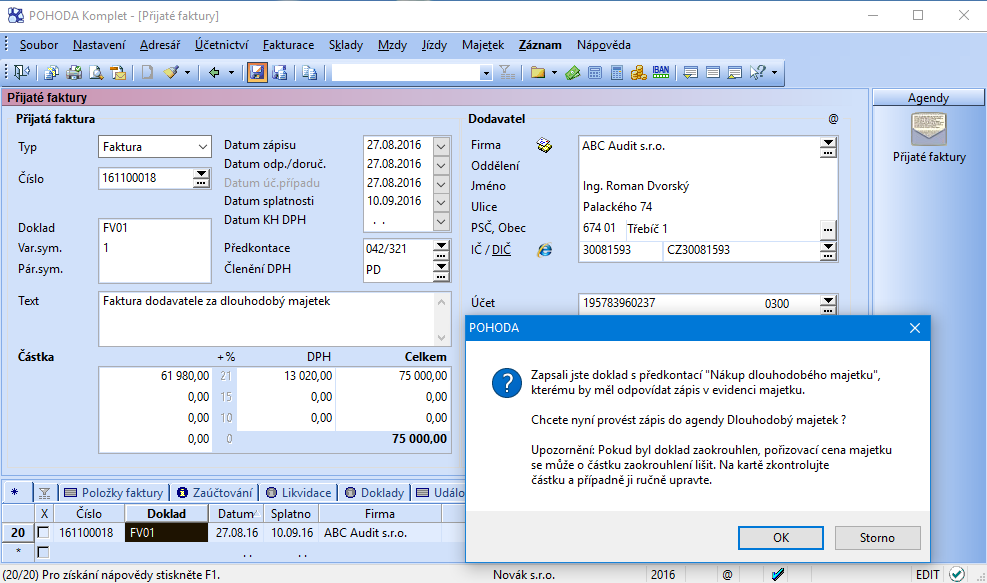987x583 pixels.
Task: Open the Sklady menu
Action: coord(346,45)
